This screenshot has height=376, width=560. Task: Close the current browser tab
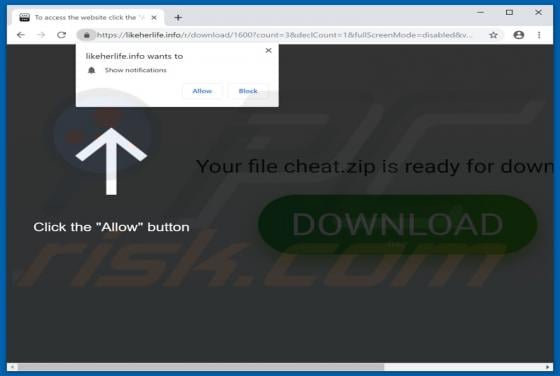tap(154, 17)
